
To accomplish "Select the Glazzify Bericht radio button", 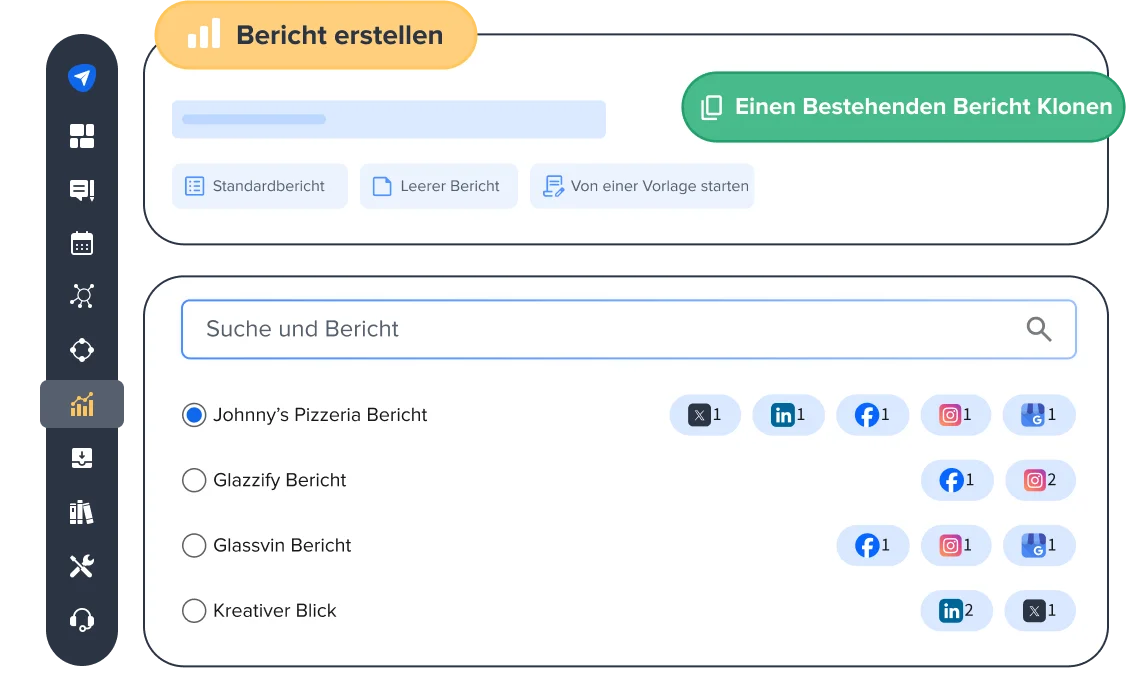I will [194, 480].
